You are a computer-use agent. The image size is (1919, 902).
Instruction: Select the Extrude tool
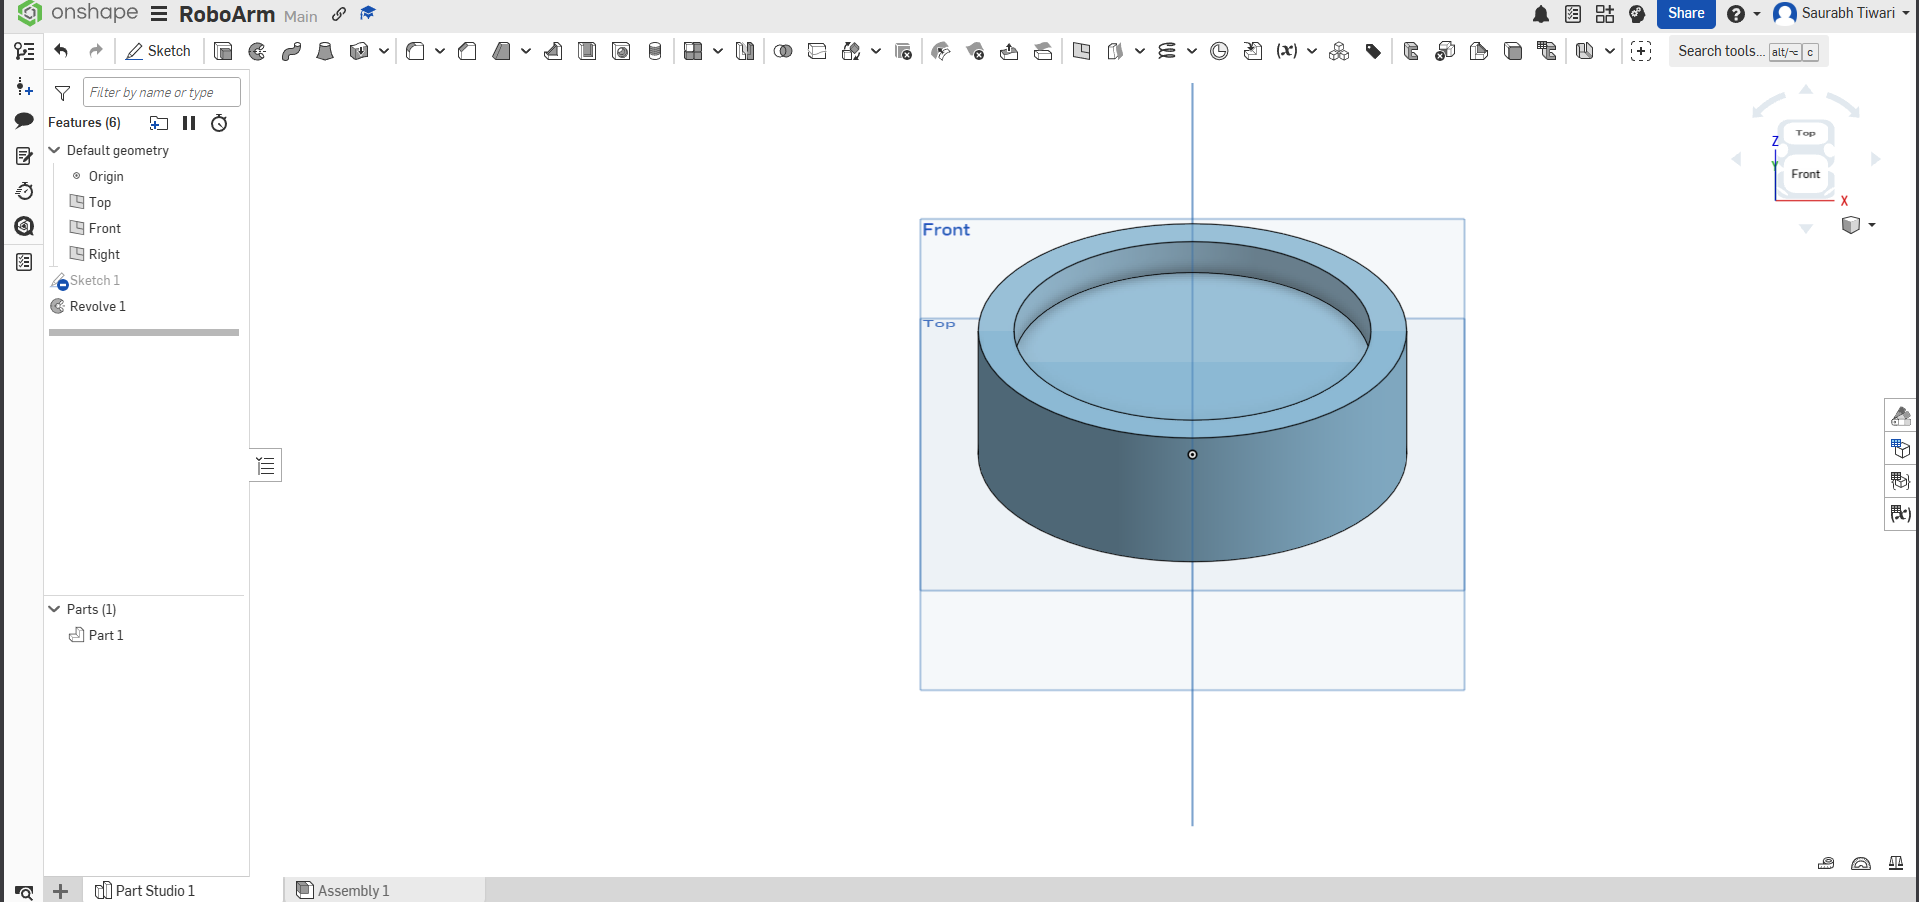(223, 51)
